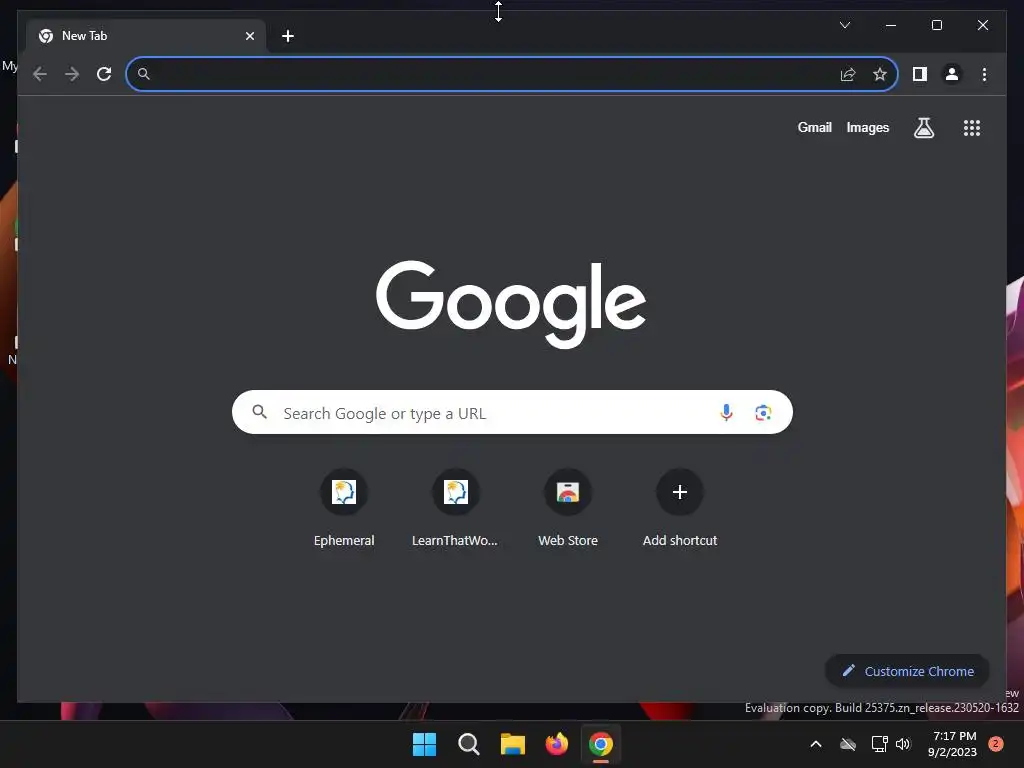Bookmark this tab with the star icon
1024x768 pixels.
[x=880, y=74]
